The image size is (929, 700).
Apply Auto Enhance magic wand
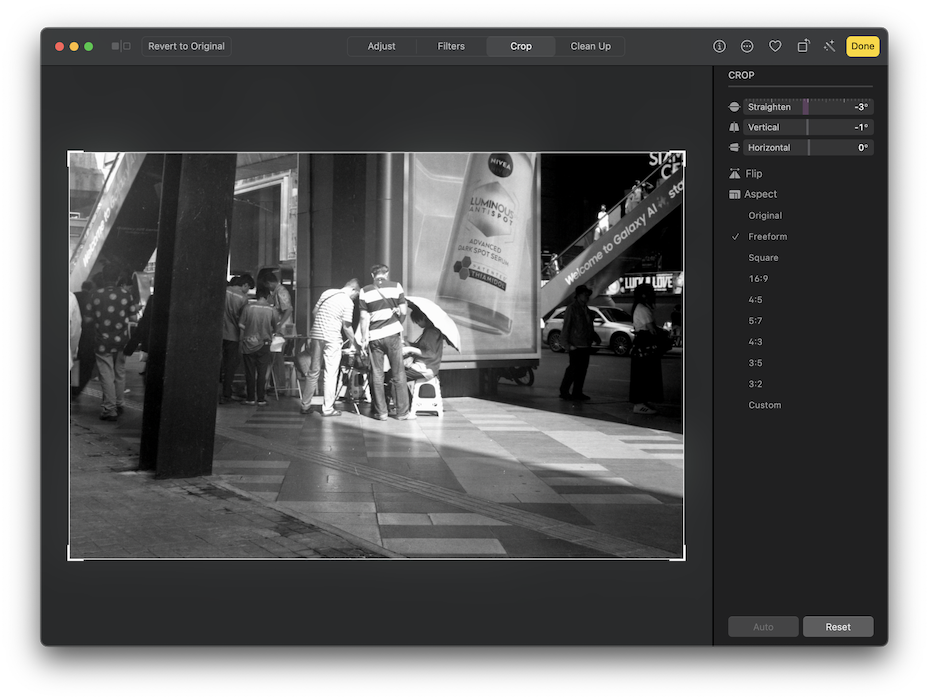pos(829,46)
